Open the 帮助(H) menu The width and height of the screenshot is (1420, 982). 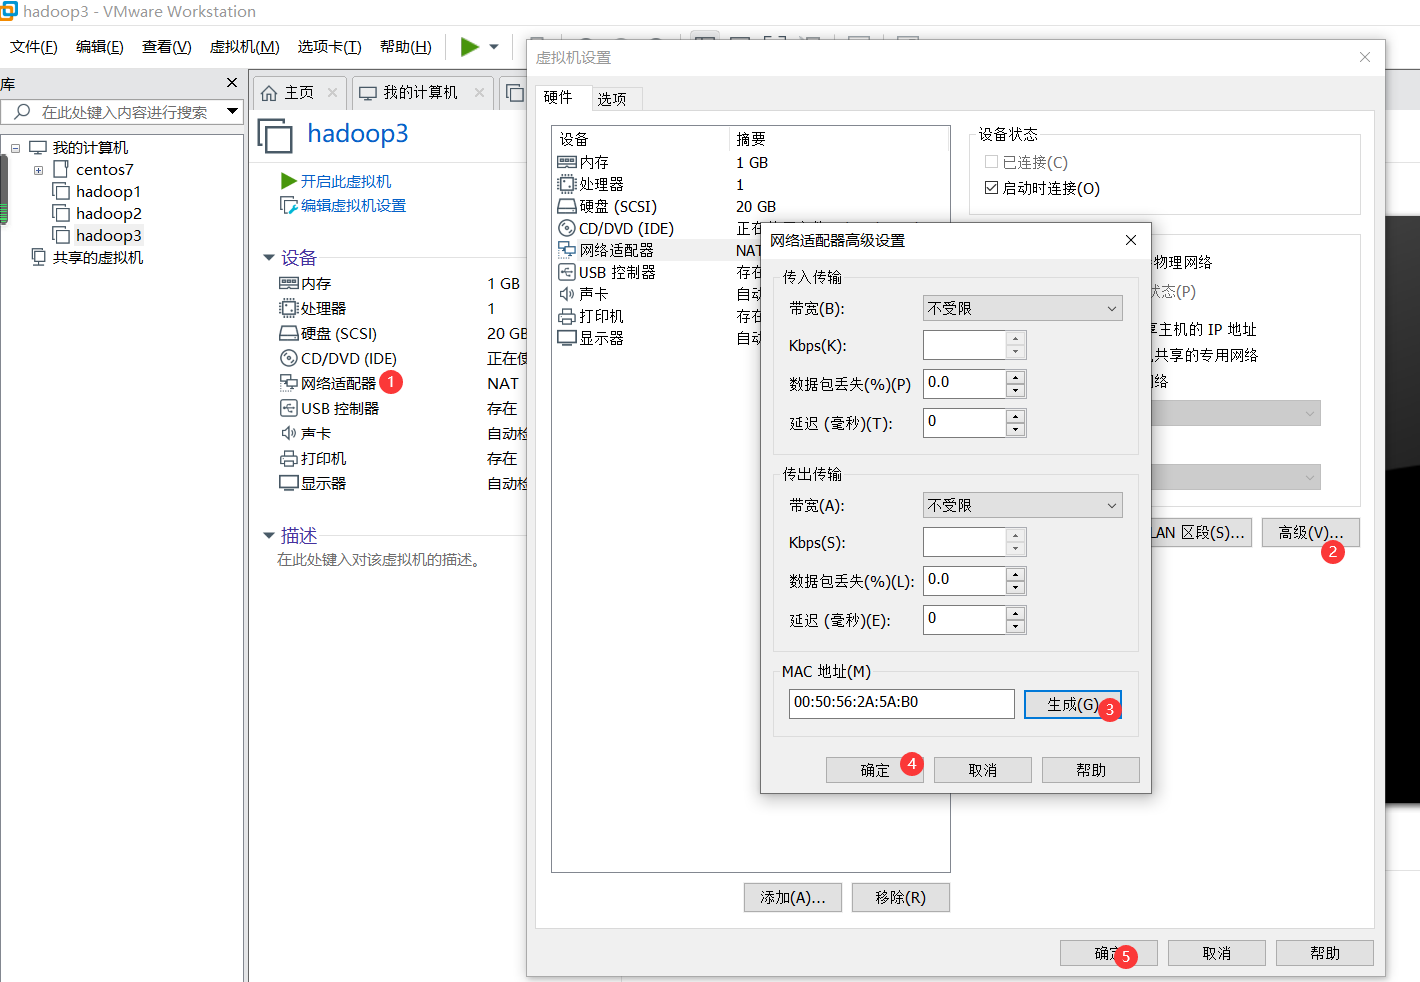(405, 47)
